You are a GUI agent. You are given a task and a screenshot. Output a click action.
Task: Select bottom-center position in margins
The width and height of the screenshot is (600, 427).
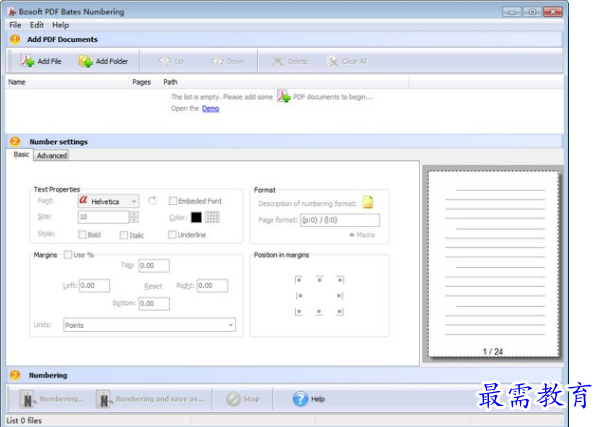pyautogui.click(x=319, y=311)
